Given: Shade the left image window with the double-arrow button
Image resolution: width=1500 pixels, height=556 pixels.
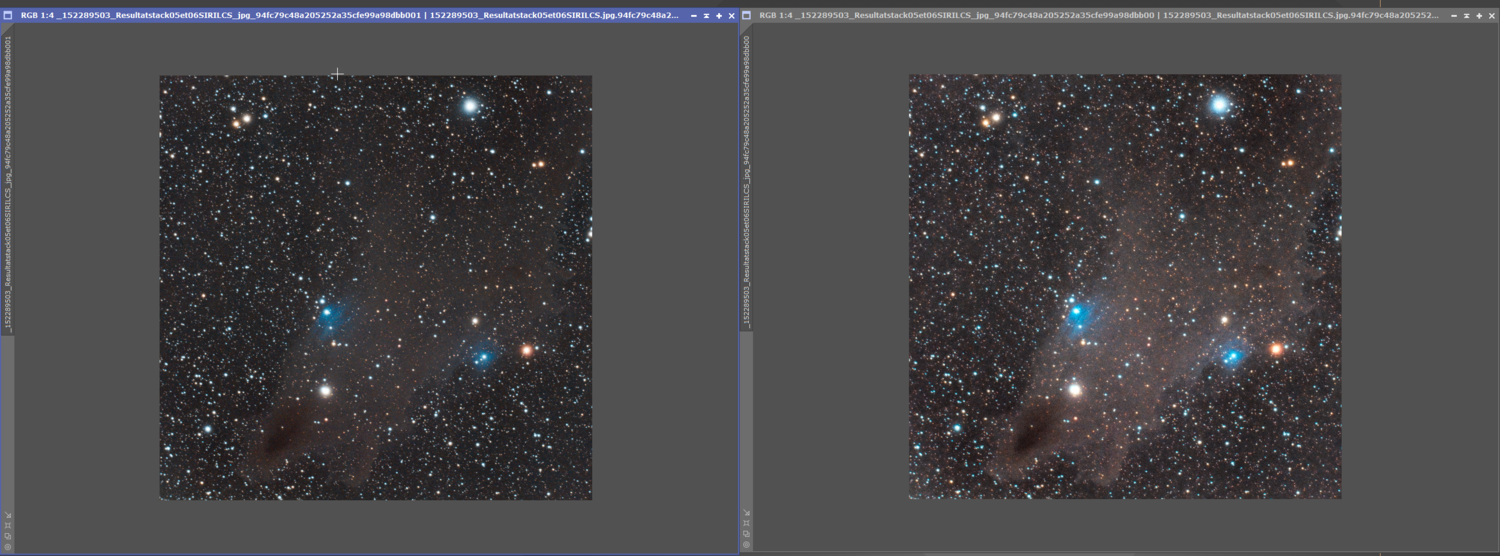Looking at the screenshot, I should click(x=706, y=16).
